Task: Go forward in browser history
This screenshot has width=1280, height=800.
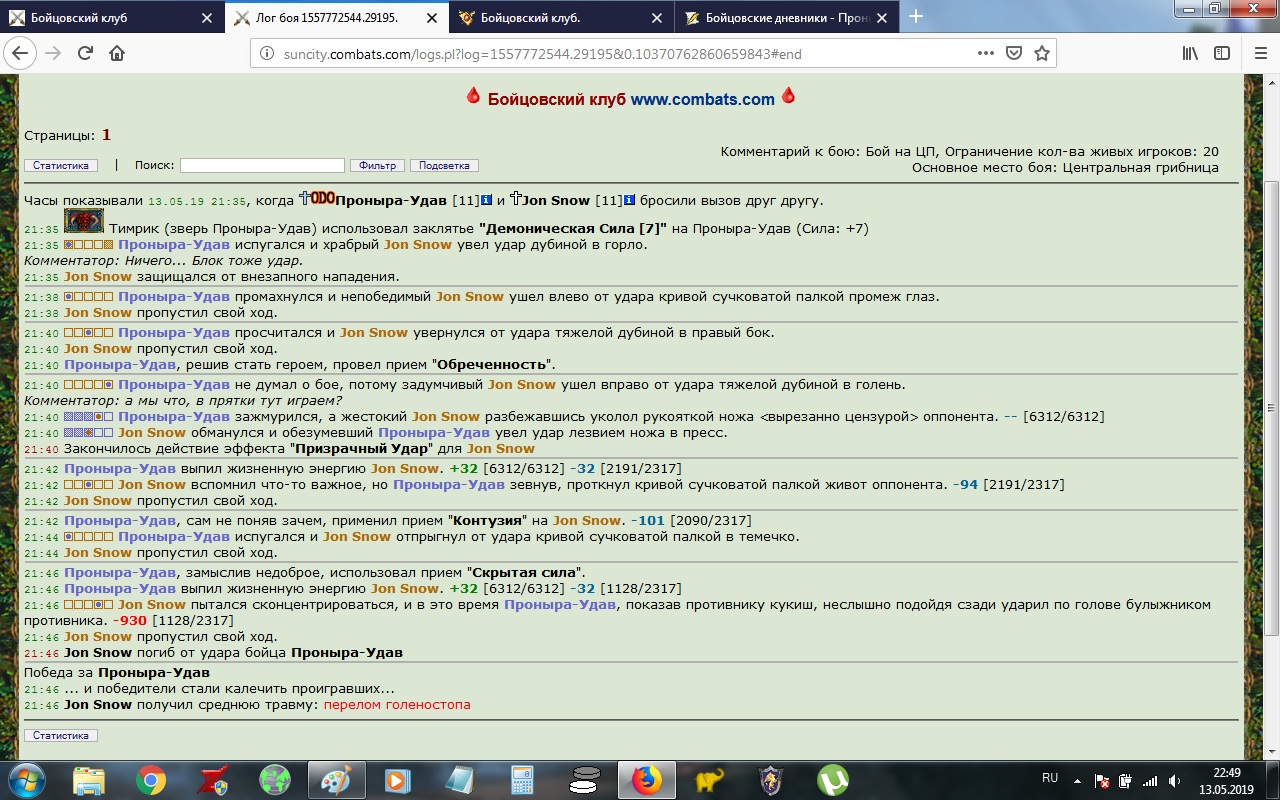Action: [54, 53]
